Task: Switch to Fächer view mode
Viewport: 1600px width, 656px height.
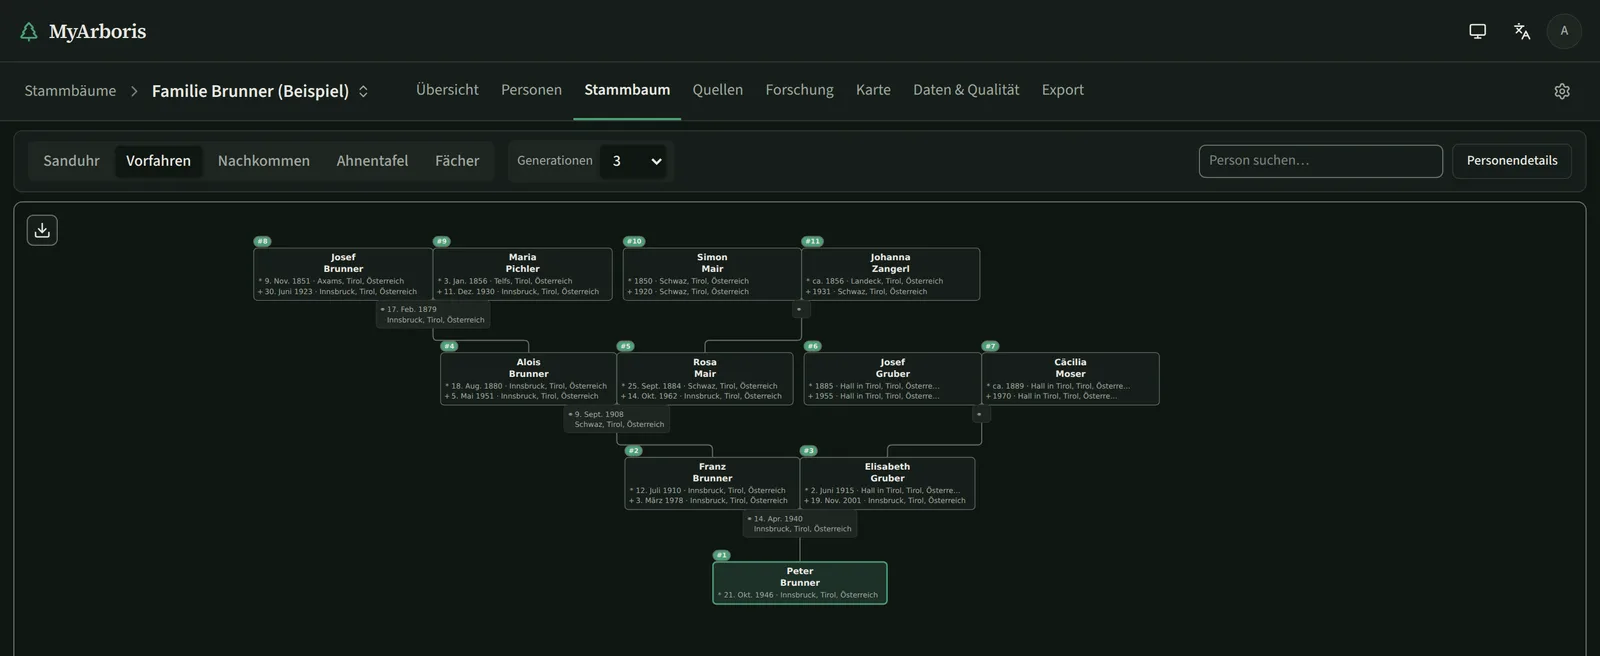Action: point(457,161)
